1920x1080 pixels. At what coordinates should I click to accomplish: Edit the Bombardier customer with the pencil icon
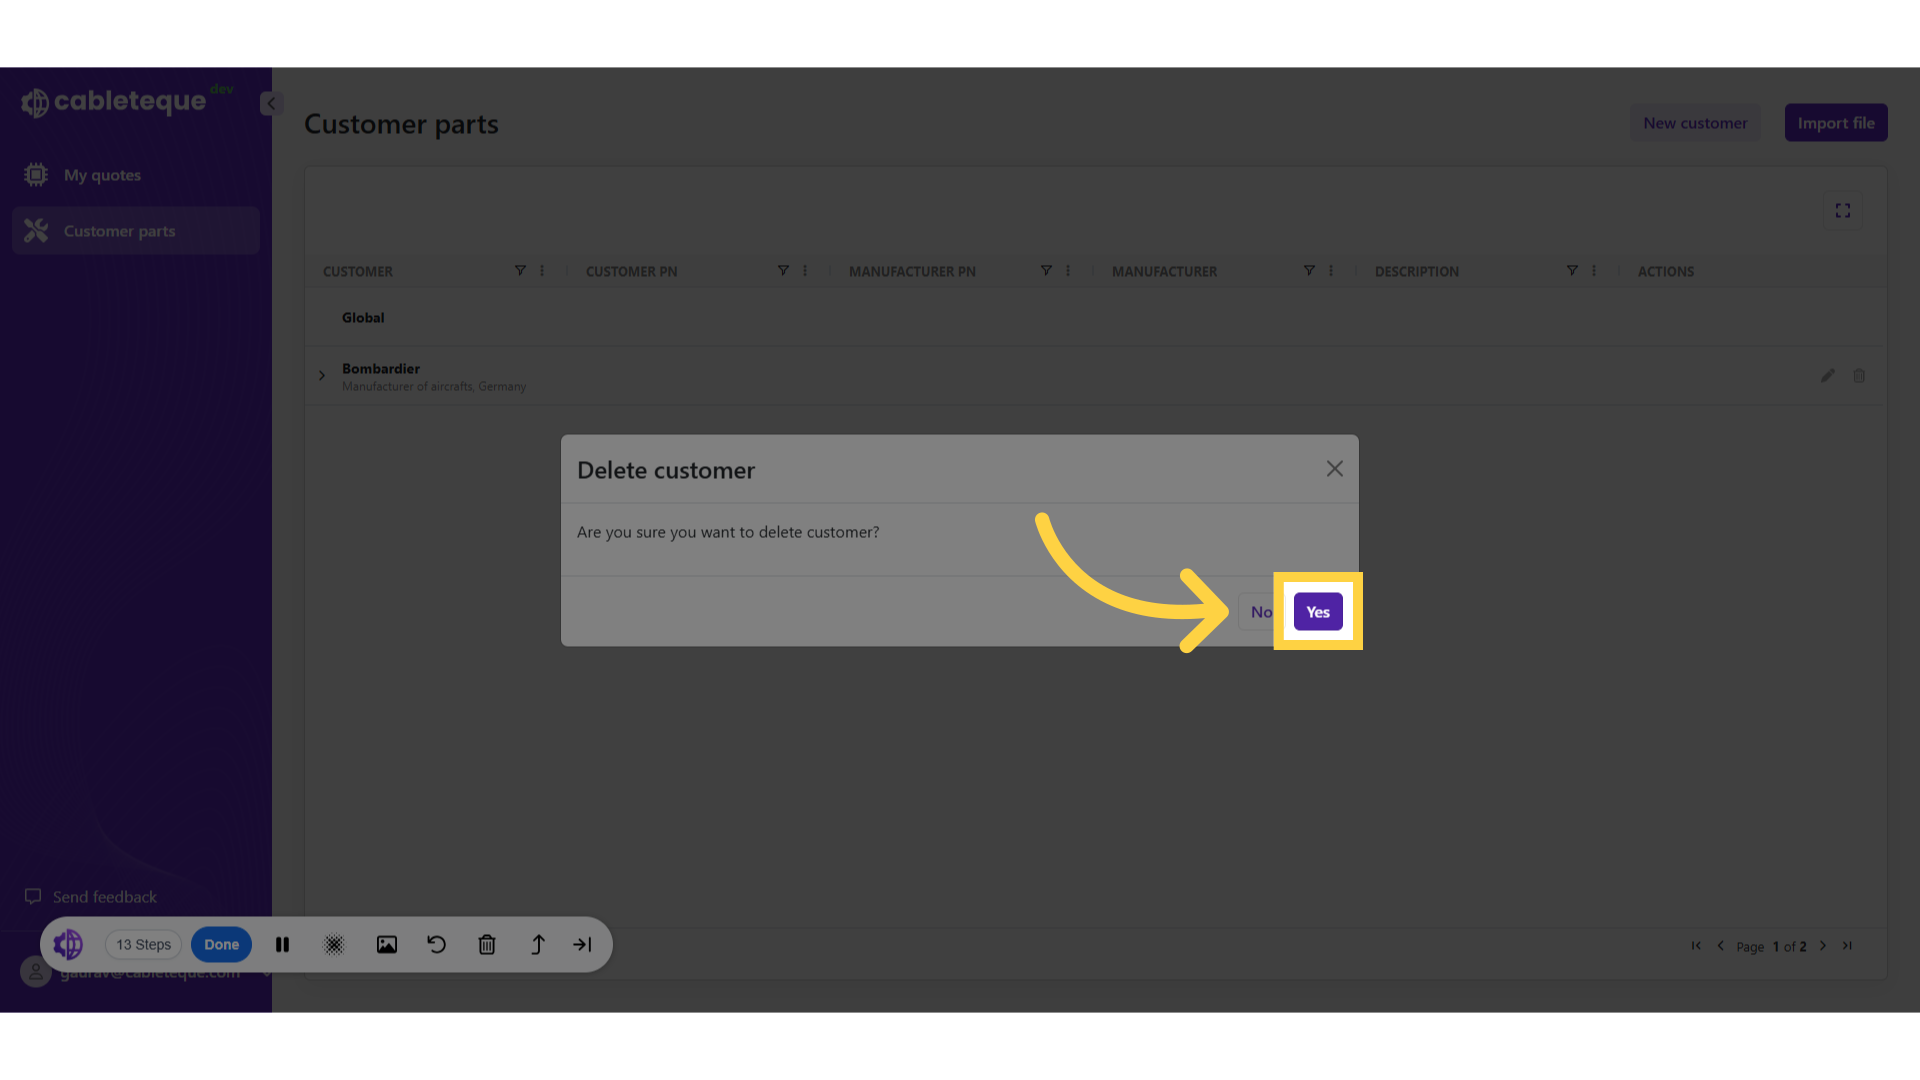tap(1828, 376)
